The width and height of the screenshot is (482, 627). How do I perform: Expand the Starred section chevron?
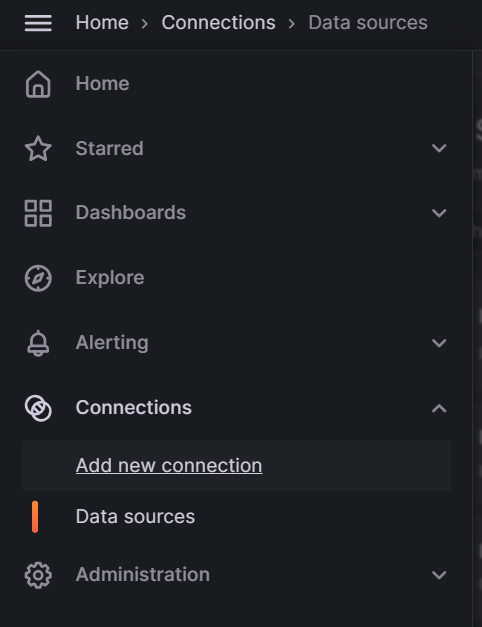click(439, 148)
